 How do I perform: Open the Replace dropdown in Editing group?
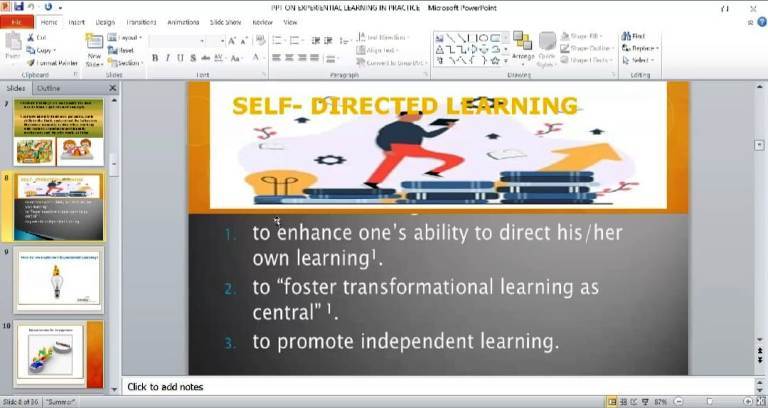click(643, 48)
